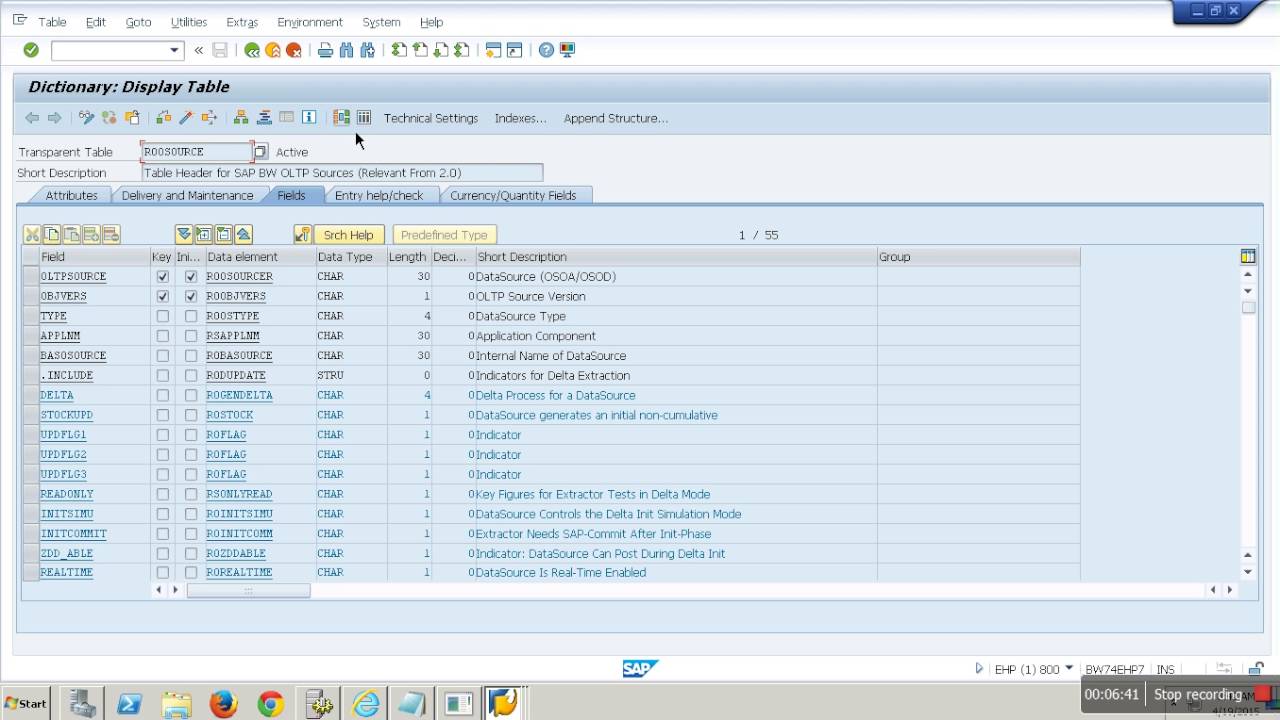Viewport: 1280px width, 720px height.
Task: Open Internet Explorer from the taskbar
Action: pyautogui.click(x=365, y=704)
